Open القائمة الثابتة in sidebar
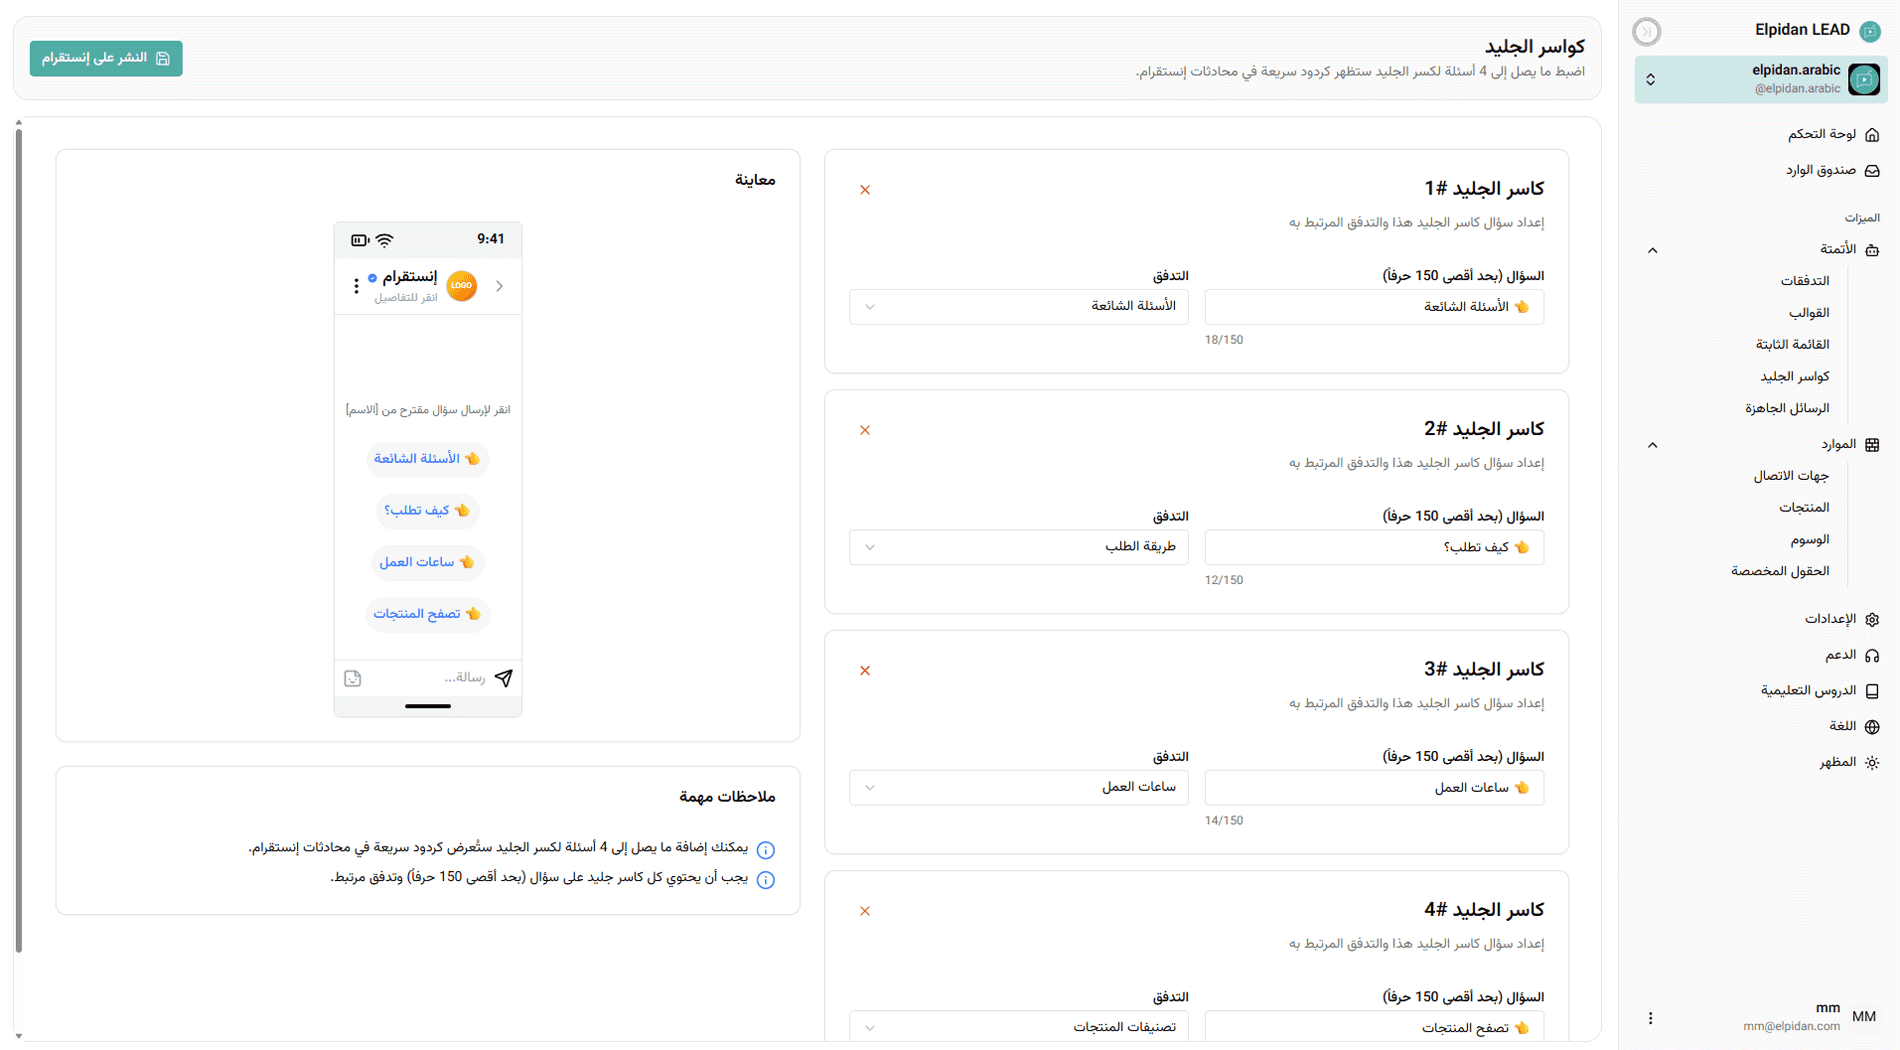Screen dimensions: 1900x1050 [1793, 345]
